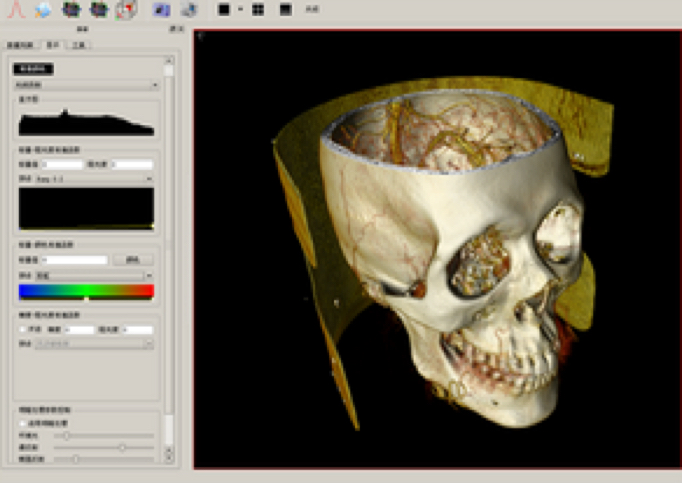Select the single black viewport layout icon
This screenshot has width=682, height=483.
224,9
